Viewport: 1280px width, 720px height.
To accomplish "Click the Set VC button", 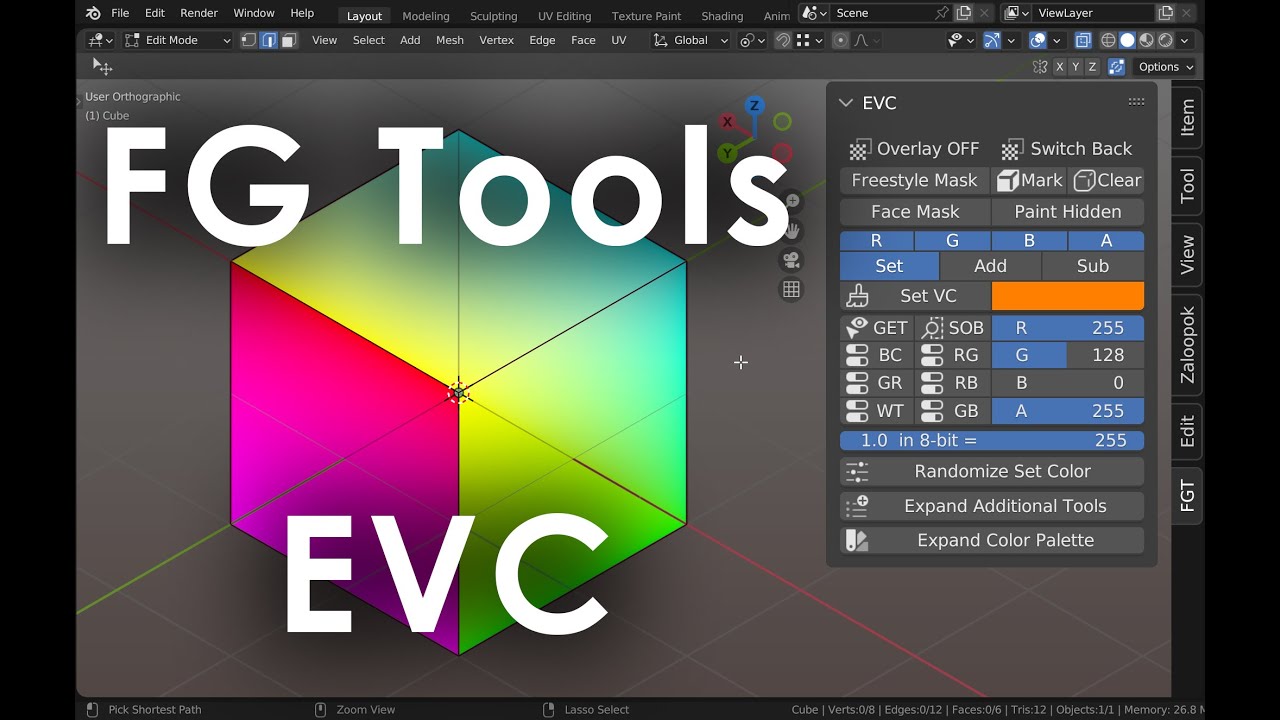I will [915, 296].
